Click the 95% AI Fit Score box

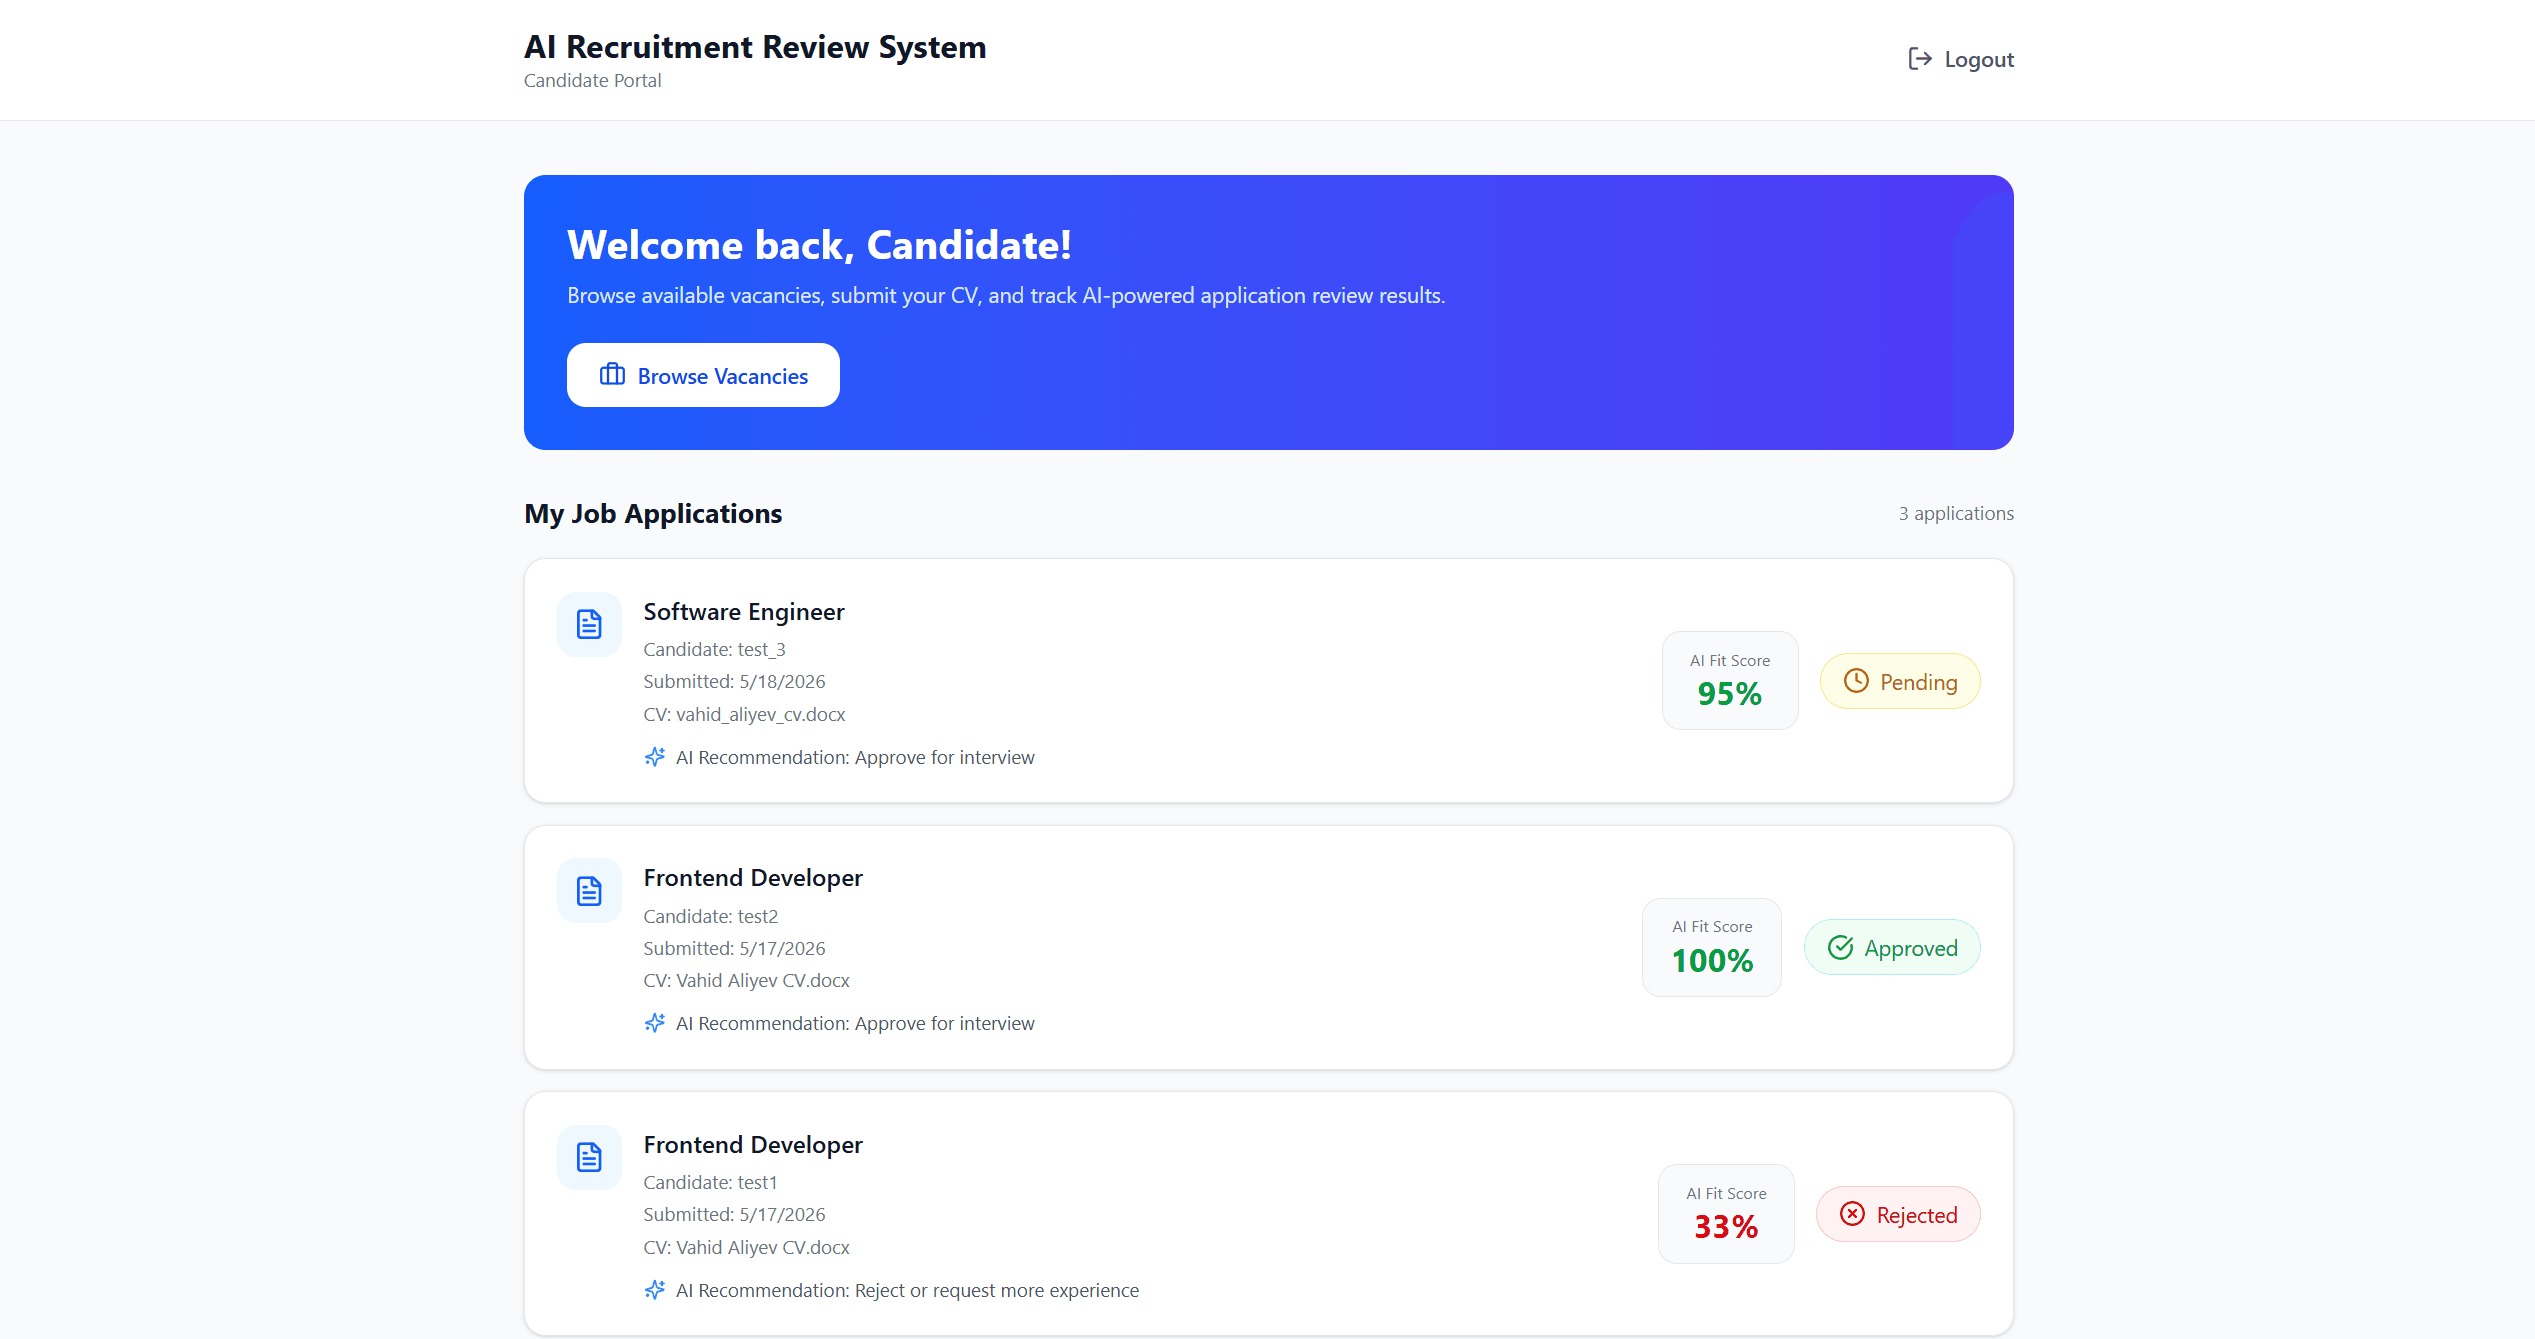(1730, 681)
